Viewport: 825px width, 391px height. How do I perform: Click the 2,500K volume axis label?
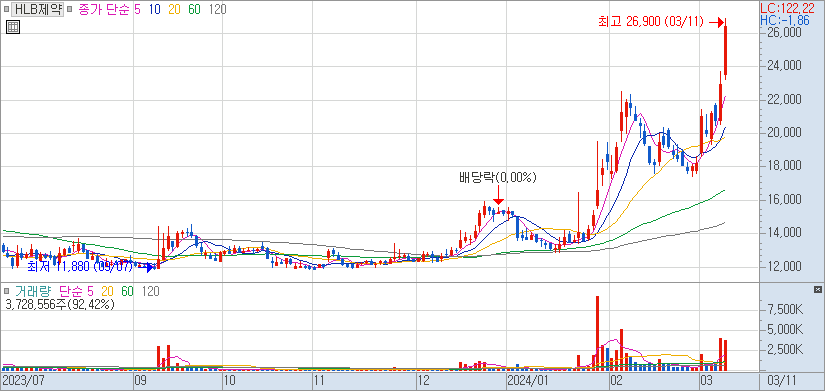pyautogui.click(x=786, y=350)
